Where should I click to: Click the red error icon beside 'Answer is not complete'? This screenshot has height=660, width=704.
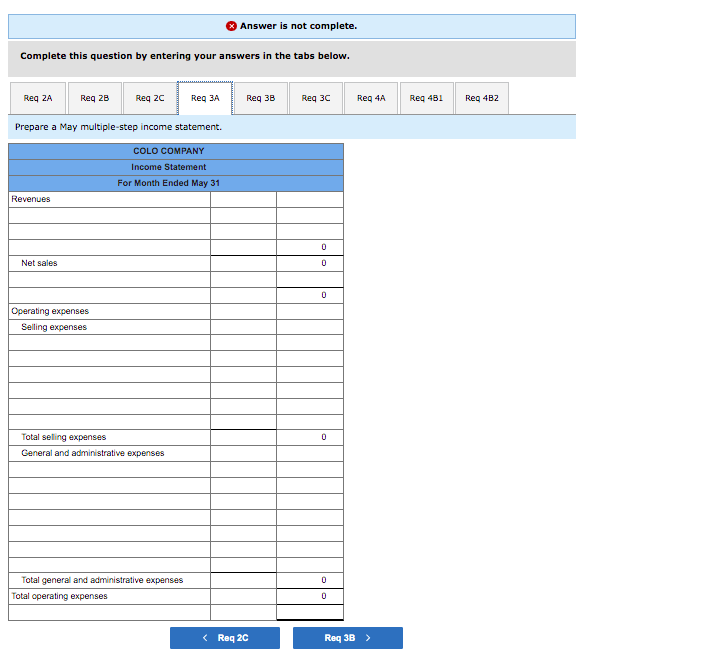pos(231,26)
